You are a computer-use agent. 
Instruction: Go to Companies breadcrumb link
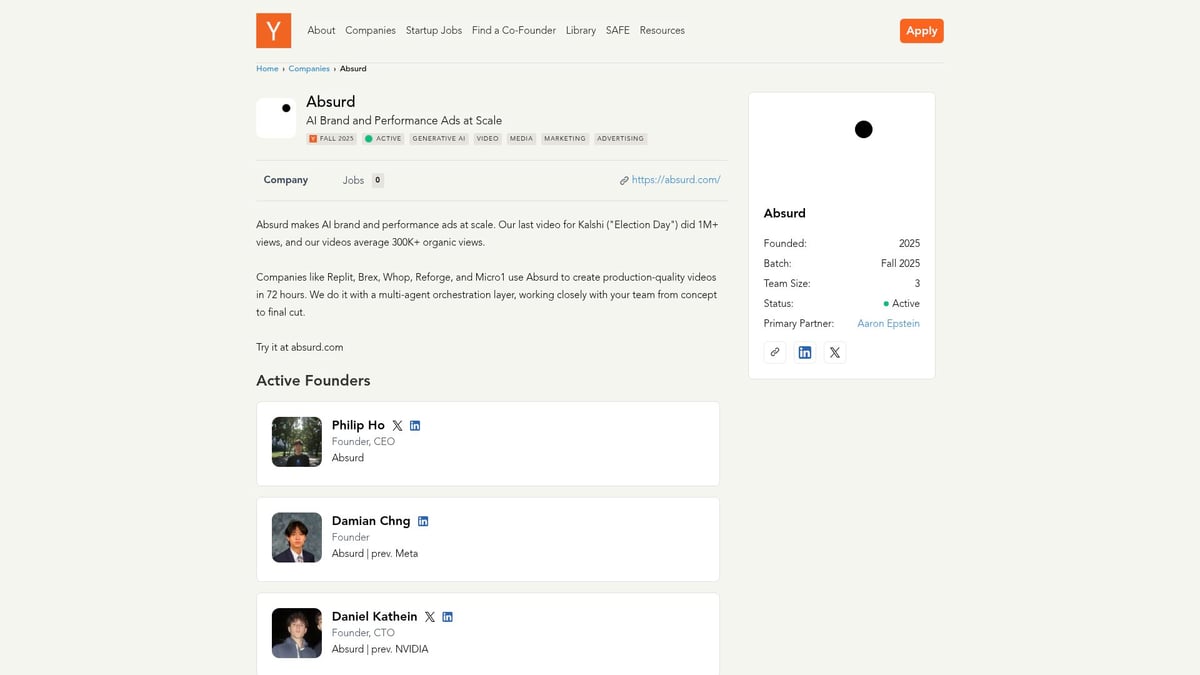coord(309,69)
